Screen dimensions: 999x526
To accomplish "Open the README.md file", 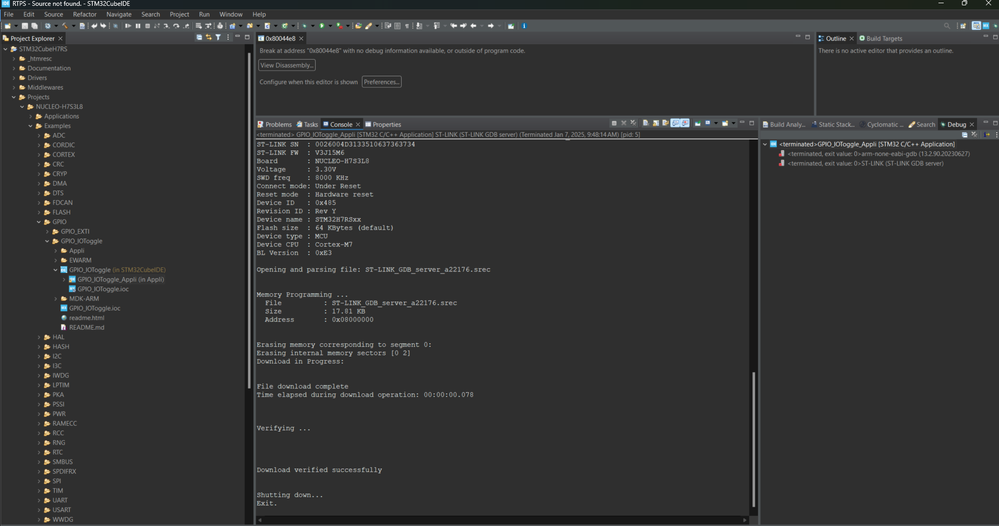I will click(x=86, y=327).
